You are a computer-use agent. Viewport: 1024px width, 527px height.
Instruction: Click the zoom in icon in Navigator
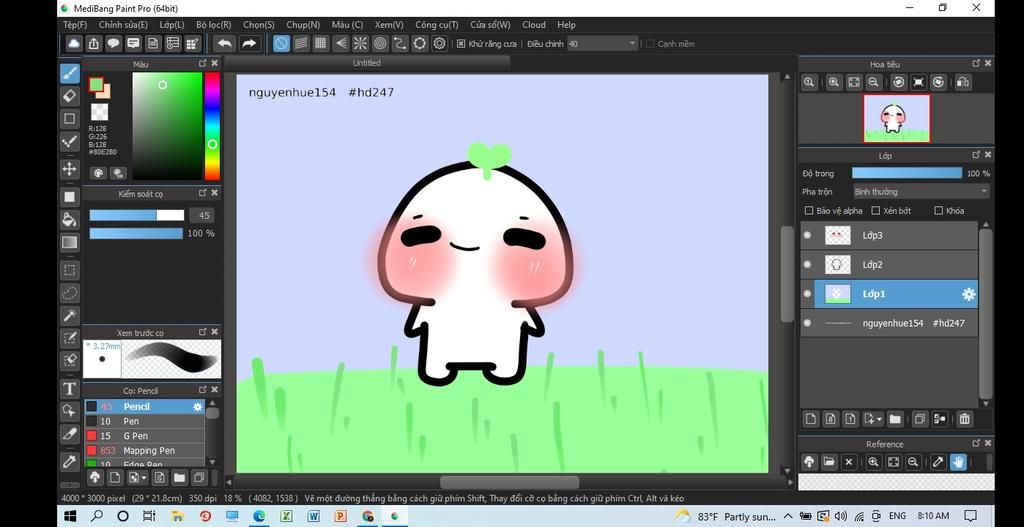pos(834,82)
